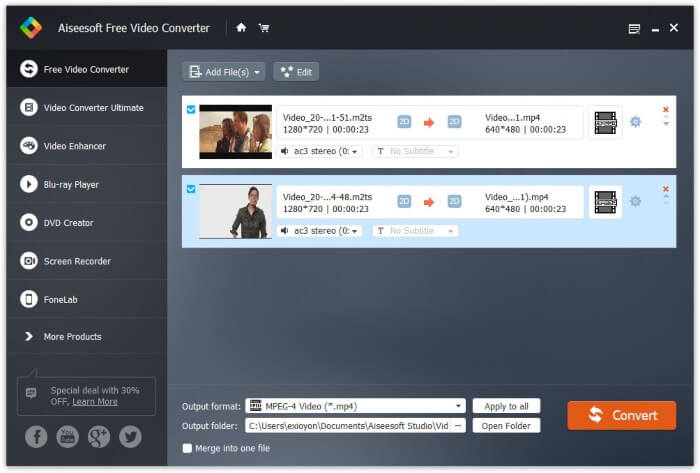This screenshot has width=700, height=473.
Task: Browse output folder with ellipsis button
Action: point(458,426)
